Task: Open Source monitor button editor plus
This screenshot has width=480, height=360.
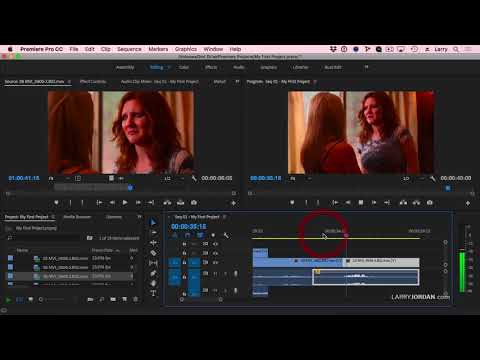Action: click(x=233, y=203)
